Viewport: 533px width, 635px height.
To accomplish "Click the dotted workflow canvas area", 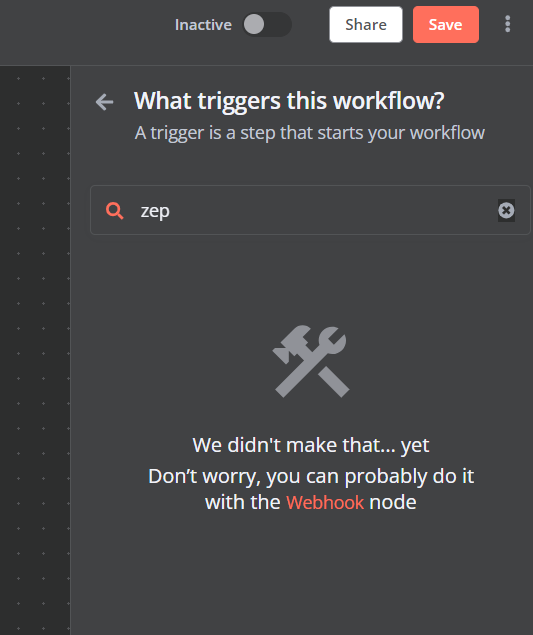I will click(35, 350).
